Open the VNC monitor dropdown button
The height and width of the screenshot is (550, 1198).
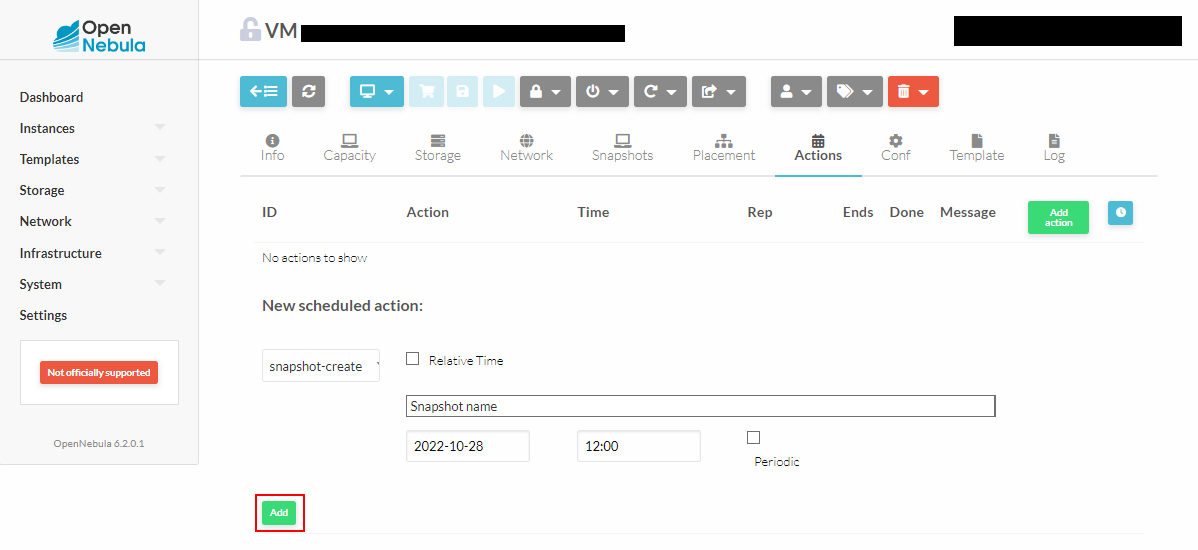pyautogui.click(x=376, y=91)
